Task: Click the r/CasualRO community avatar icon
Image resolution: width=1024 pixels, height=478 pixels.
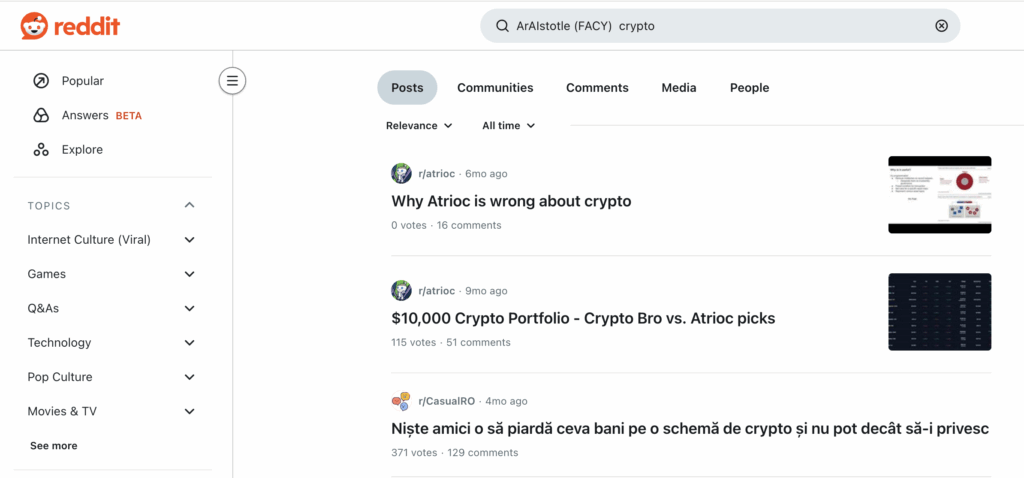Action: pos(401,401)
